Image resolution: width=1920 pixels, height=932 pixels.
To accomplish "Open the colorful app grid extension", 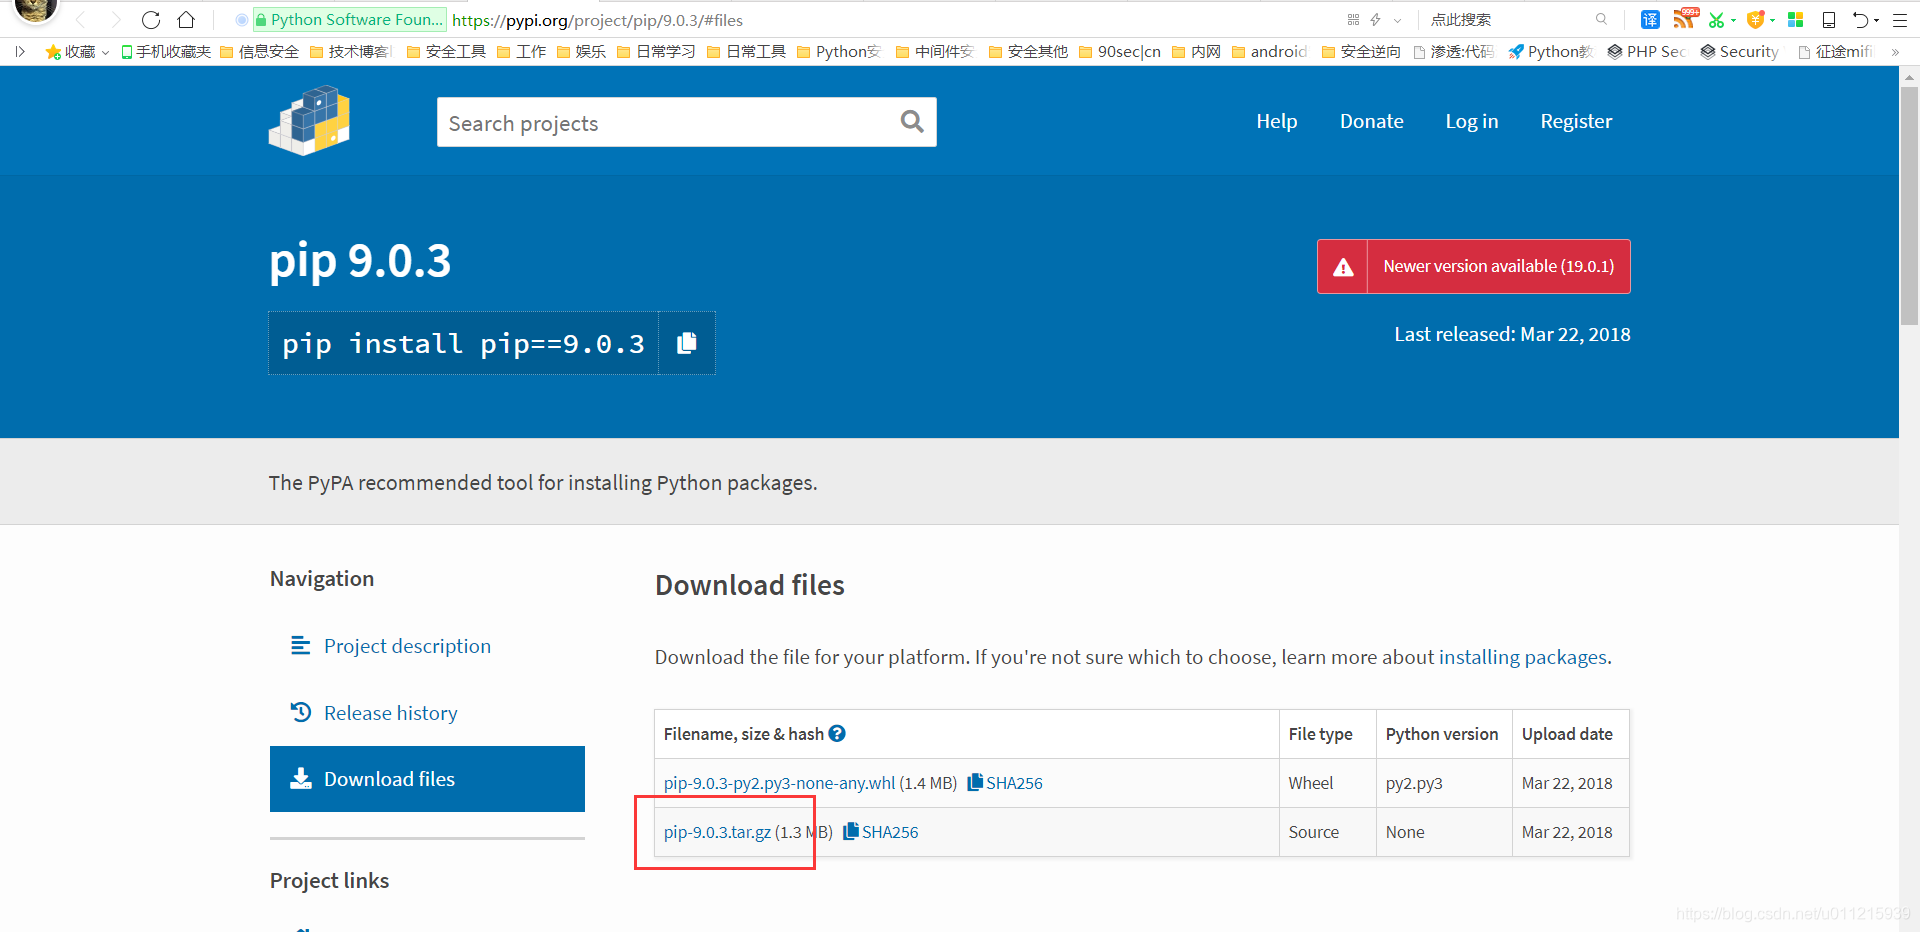I will point(1794,19).
